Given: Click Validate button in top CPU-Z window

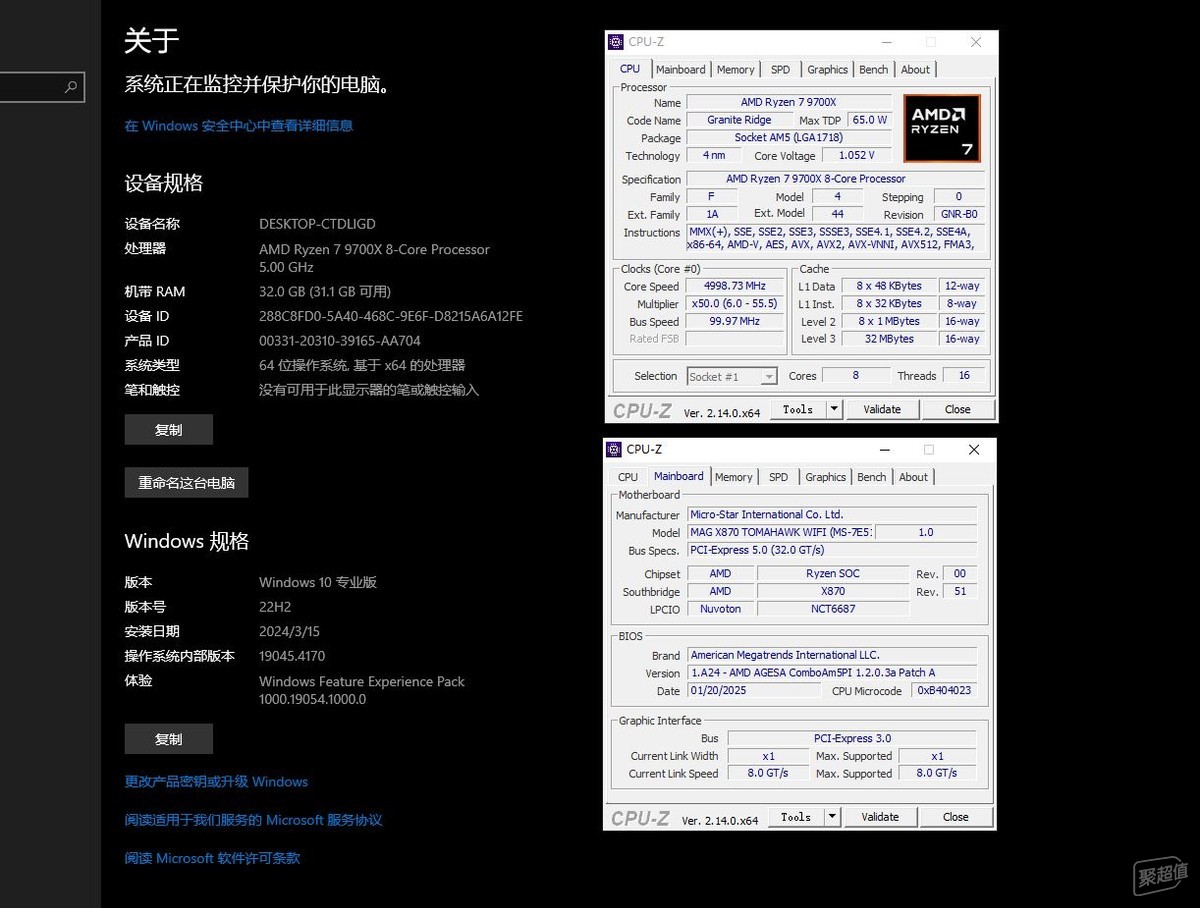Looking at the screenshot, I should pos(882,409).
